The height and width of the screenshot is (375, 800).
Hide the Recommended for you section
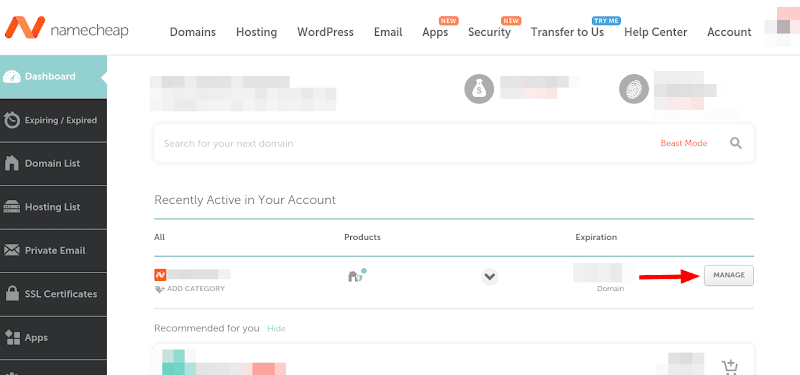[x=277, y=329]
